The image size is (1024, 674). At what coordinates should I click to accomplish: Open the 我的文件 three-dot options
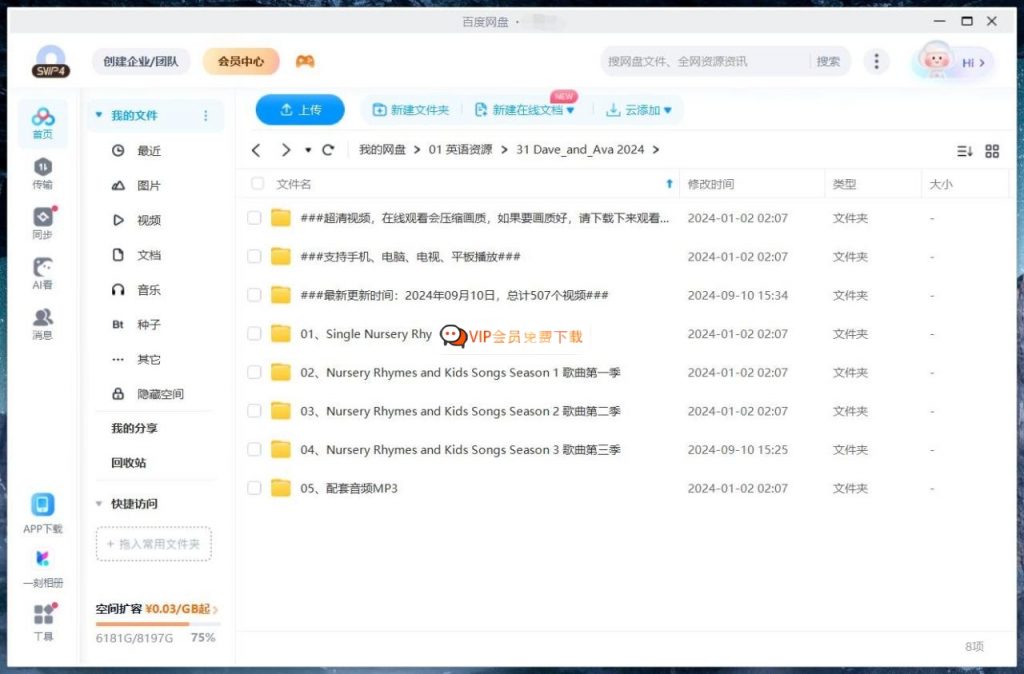coord(206,116)
